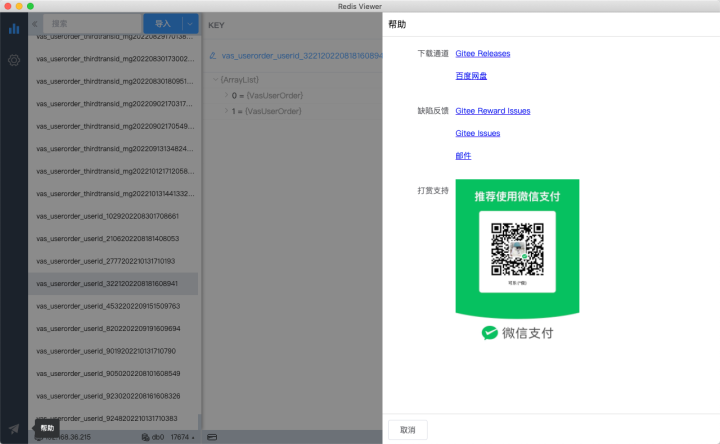This screenshot has height=444, width=720.
Task: Click the key title in the detail panel header
Action: (x=302, y=56)
